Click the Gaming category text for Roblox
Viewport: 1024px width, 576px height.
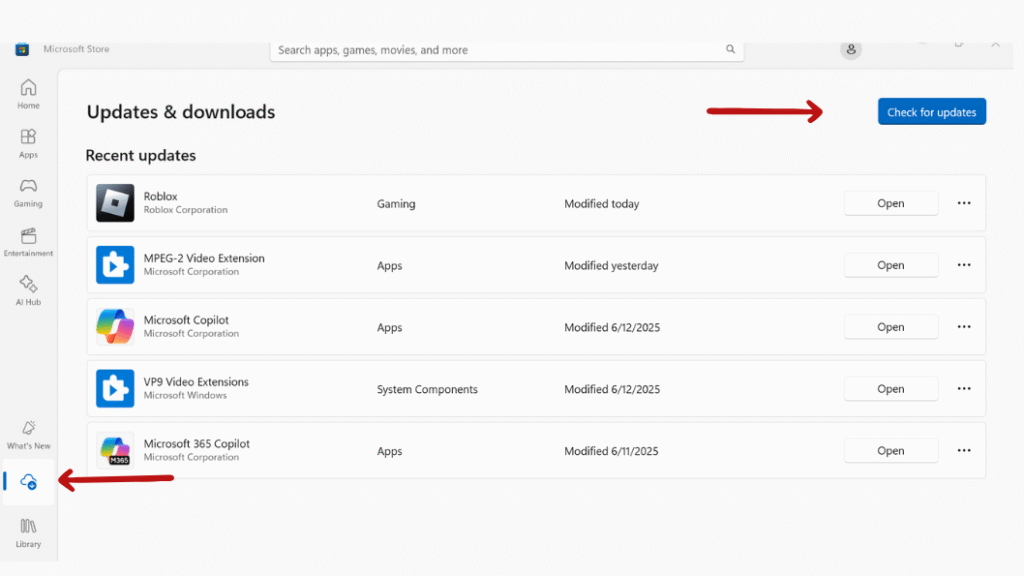coord(396,204)
